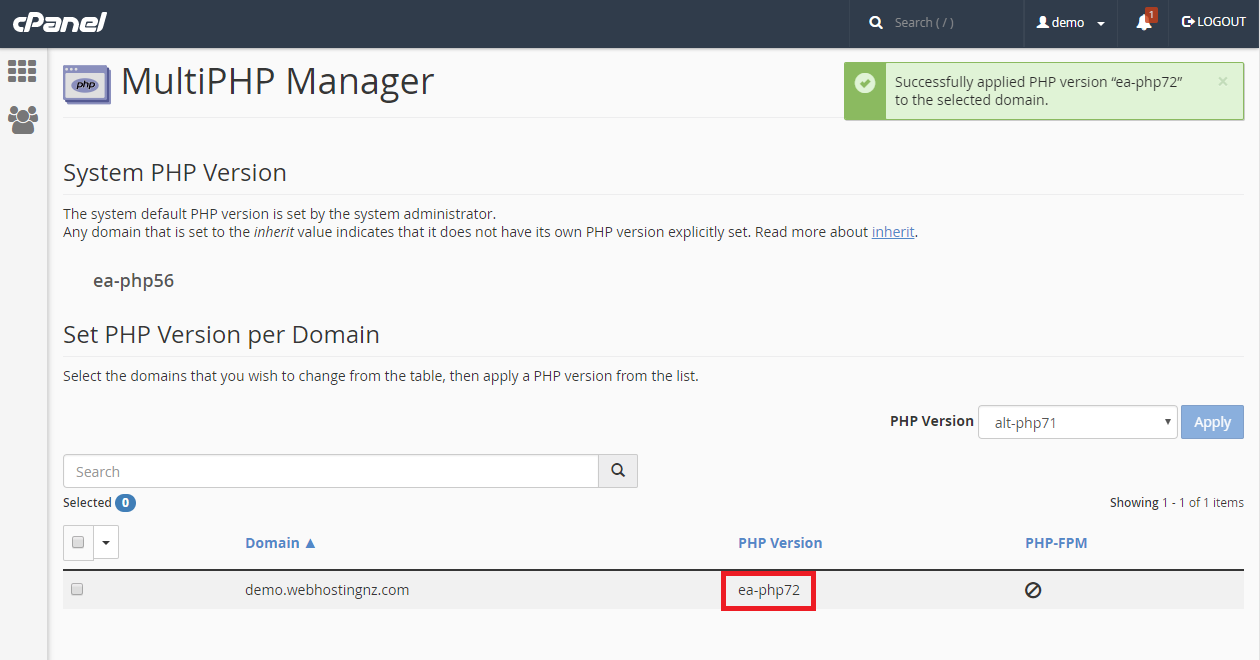Click the magnifier in the top search bar

(x=876, y=23)
